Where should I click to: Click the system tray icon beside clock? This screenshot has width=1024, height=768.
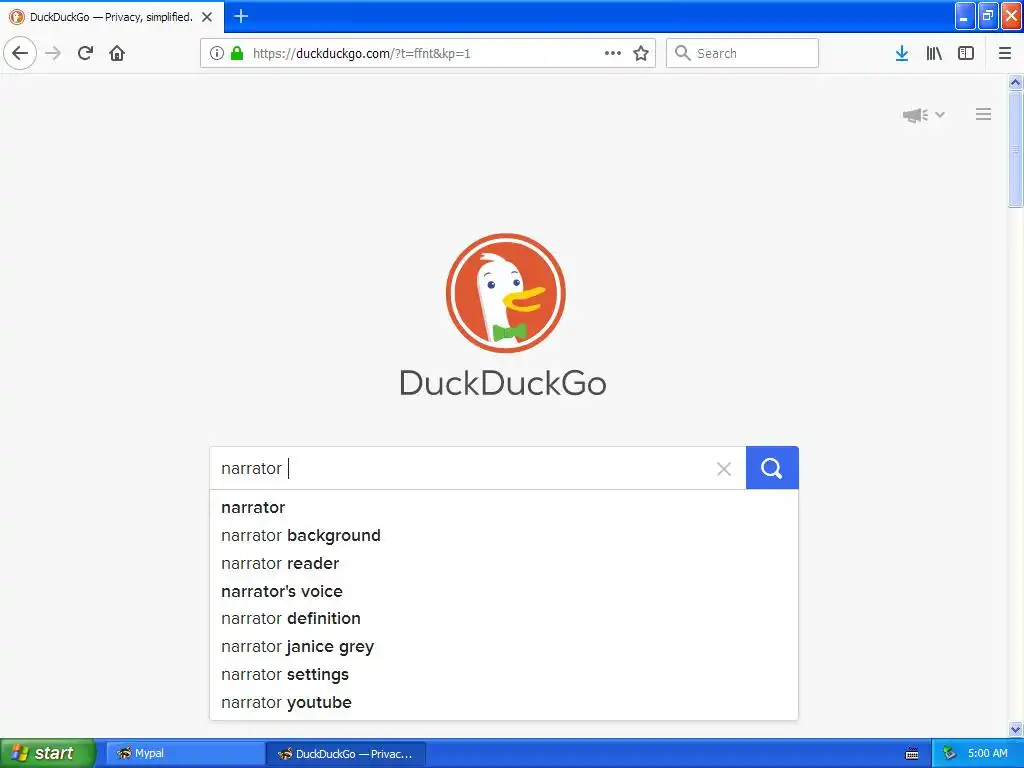tap(949, 753)
